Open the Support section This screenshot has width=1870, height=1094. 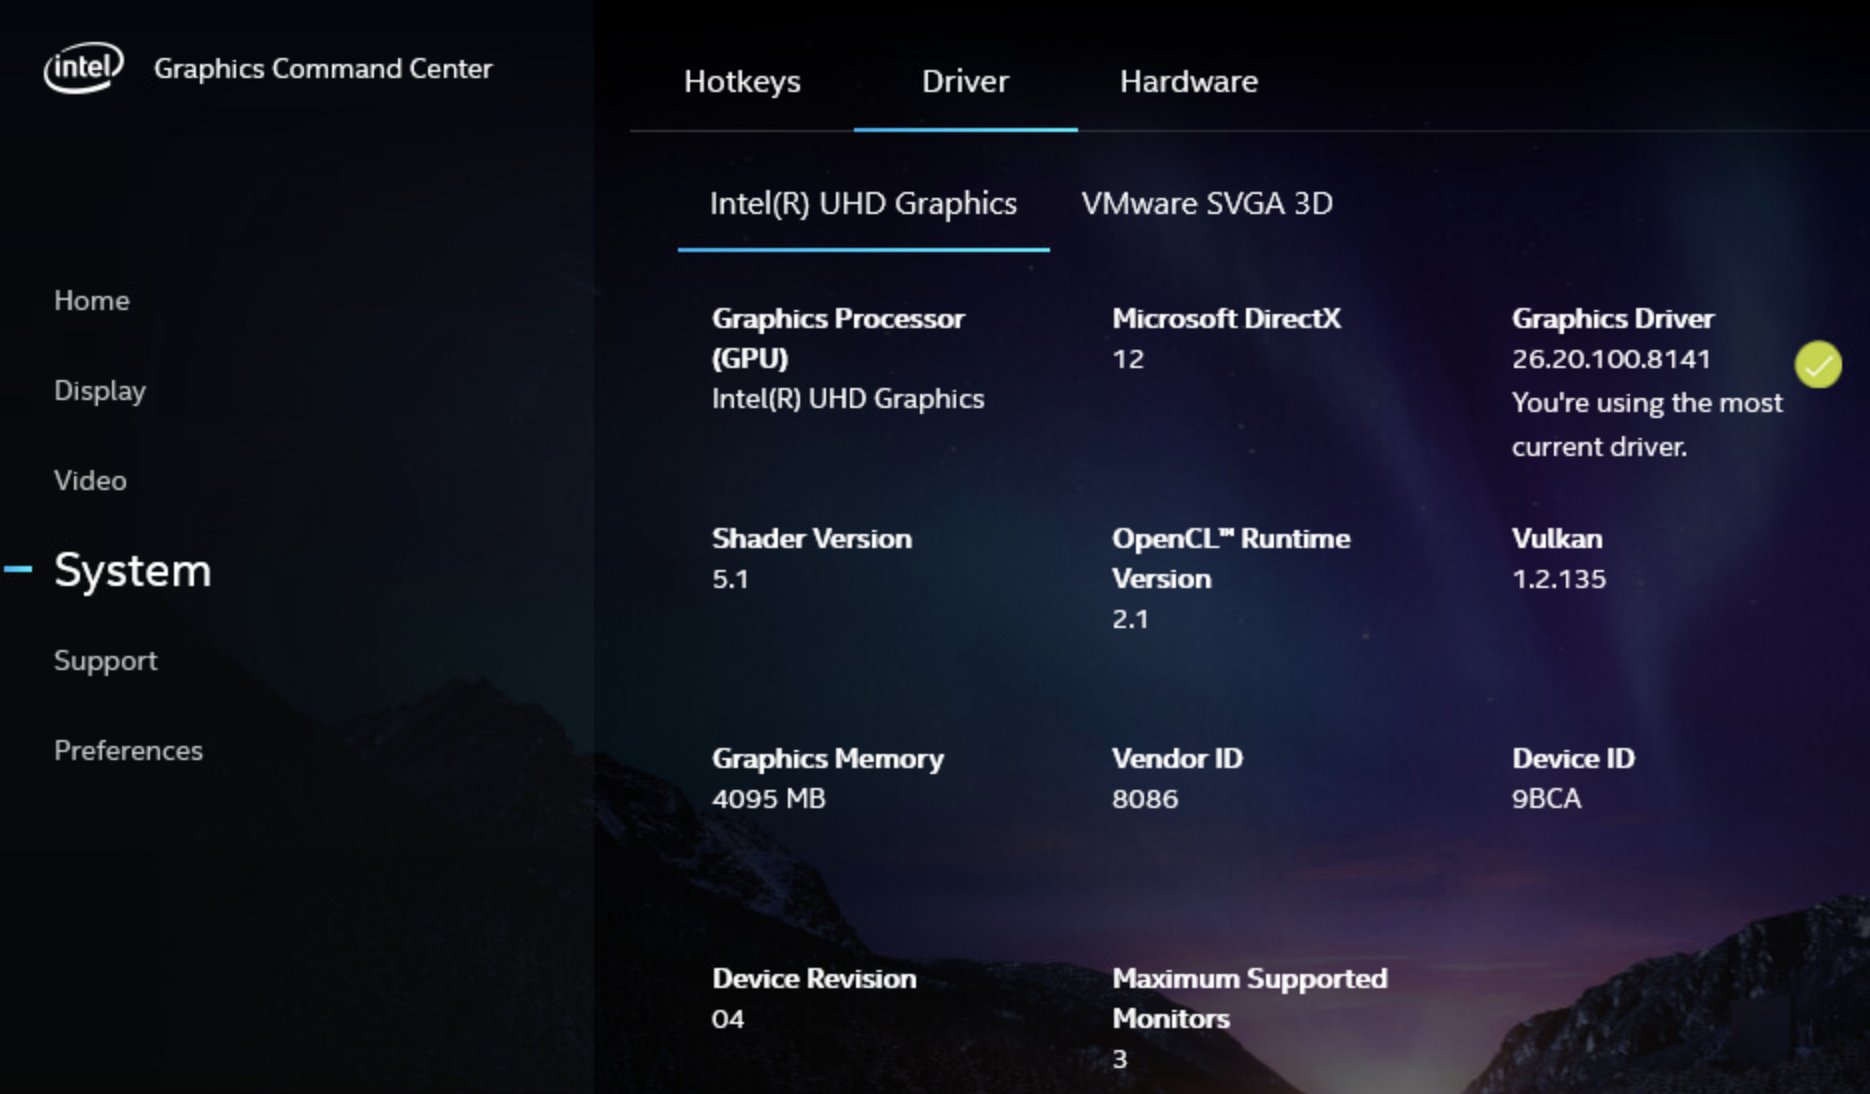click(x=106, y=661)
